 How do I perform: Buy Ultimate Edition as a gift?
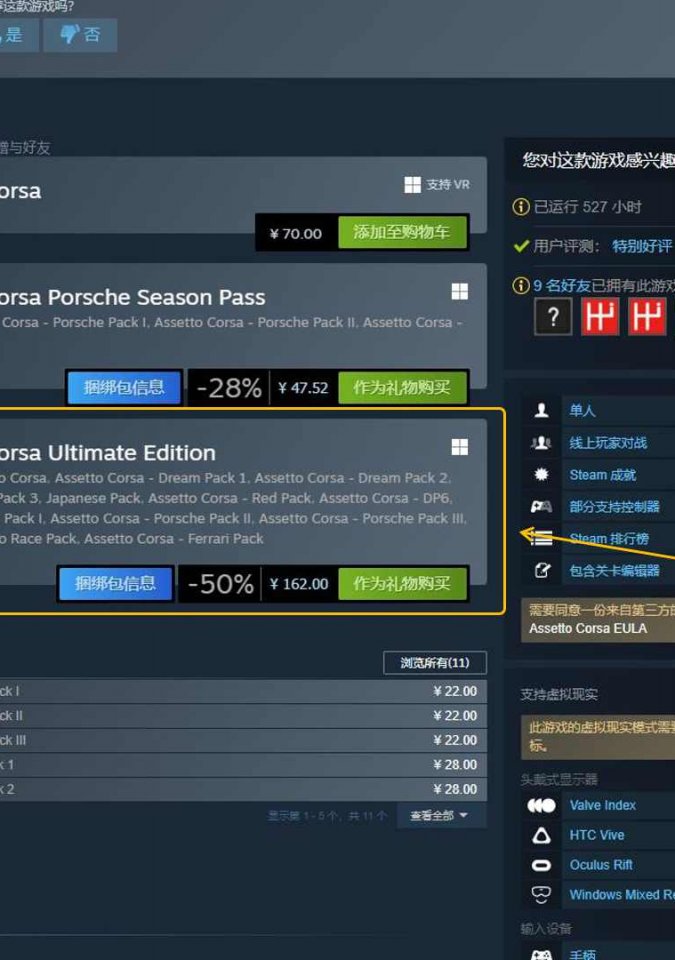pos(402,583)
